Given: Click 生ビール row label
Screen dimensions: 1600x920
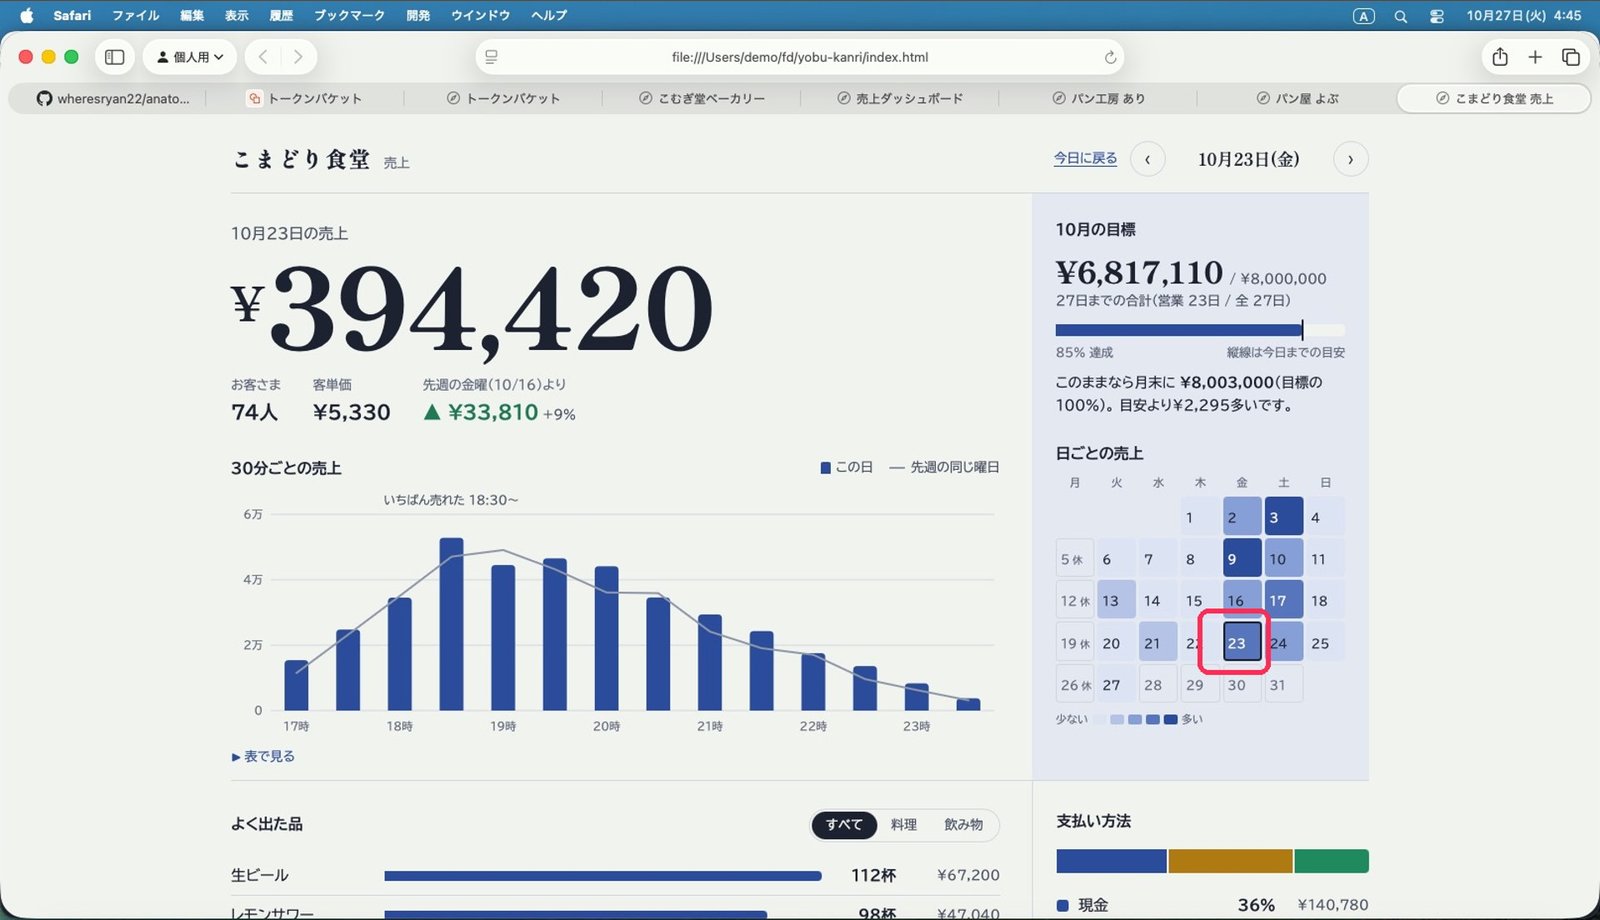Looking at the screenshot, I should [x=260, y=875].
